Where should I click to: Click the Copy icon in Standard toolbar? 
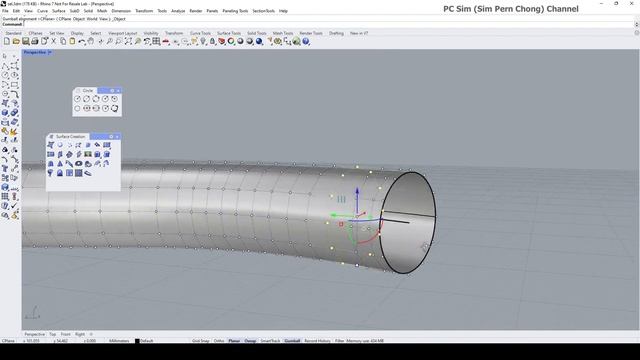63,41
